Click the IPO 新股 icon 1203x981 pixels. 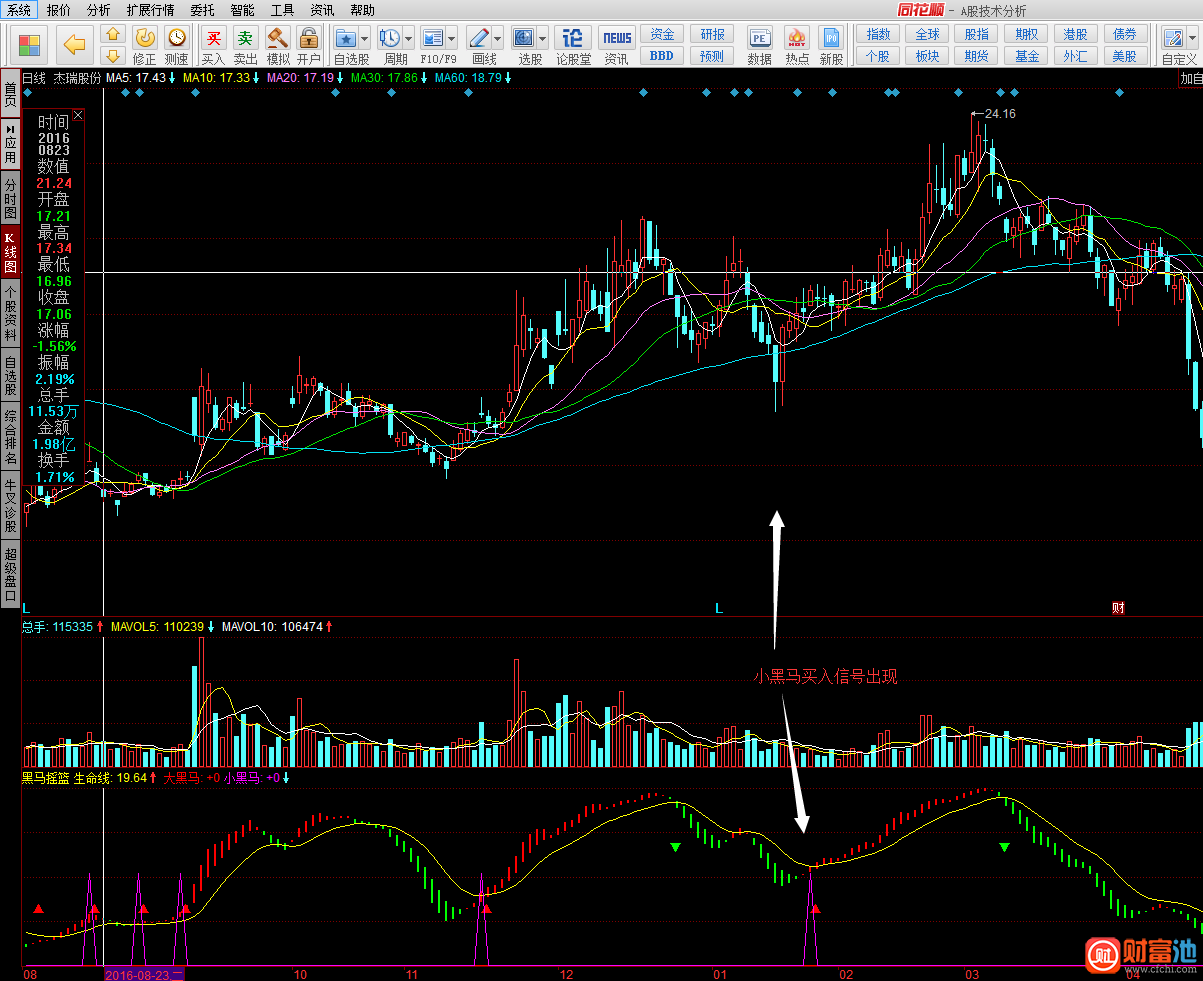pos(831,38)
